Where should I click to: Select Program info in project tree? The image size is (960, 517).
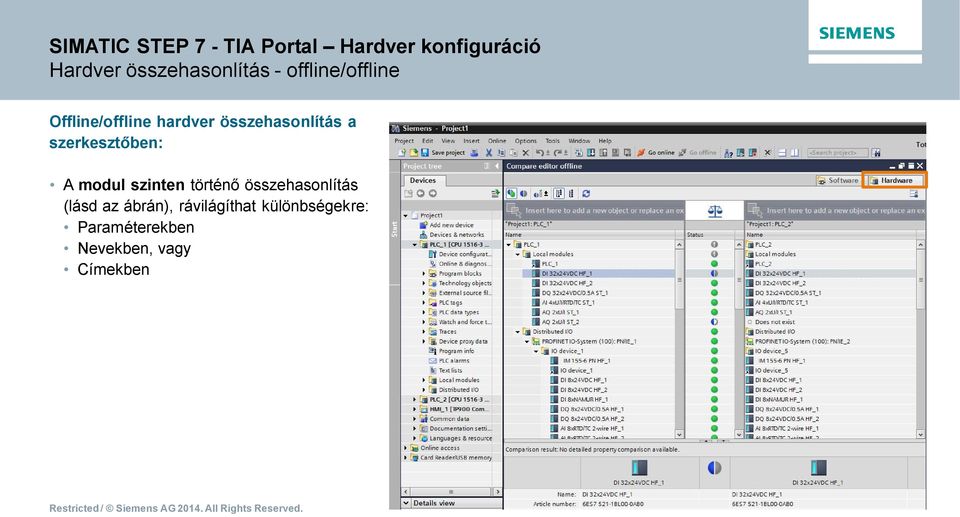point(456,351)
